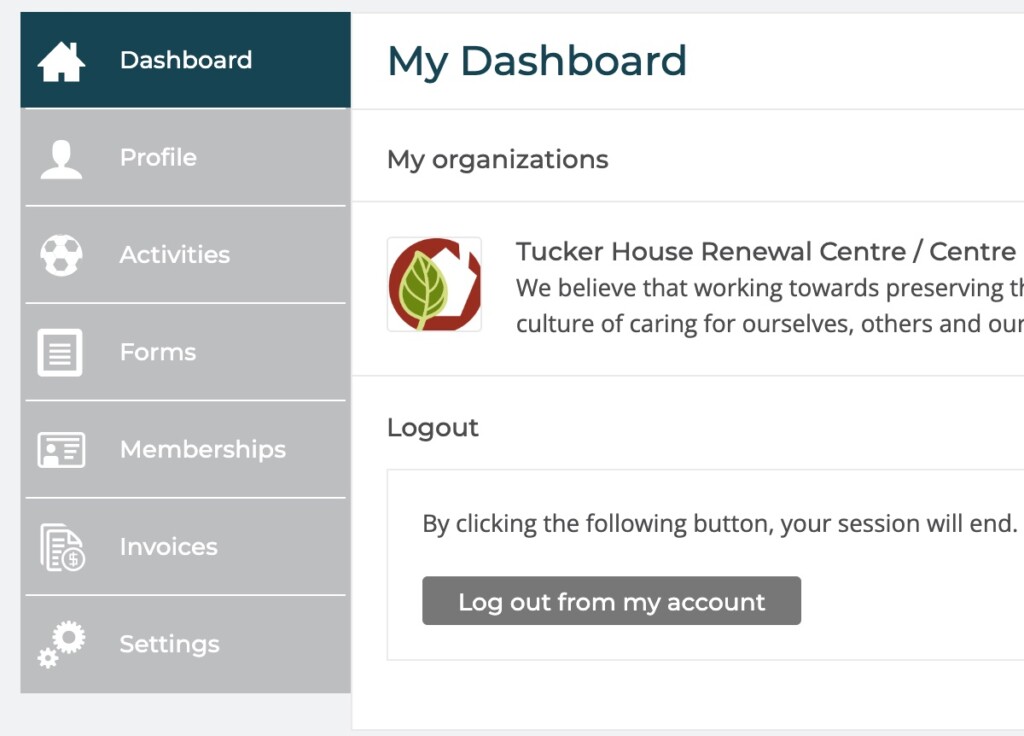View Invoices from the side menu
The image size is (1024, 736).
[x=185, y=547]
